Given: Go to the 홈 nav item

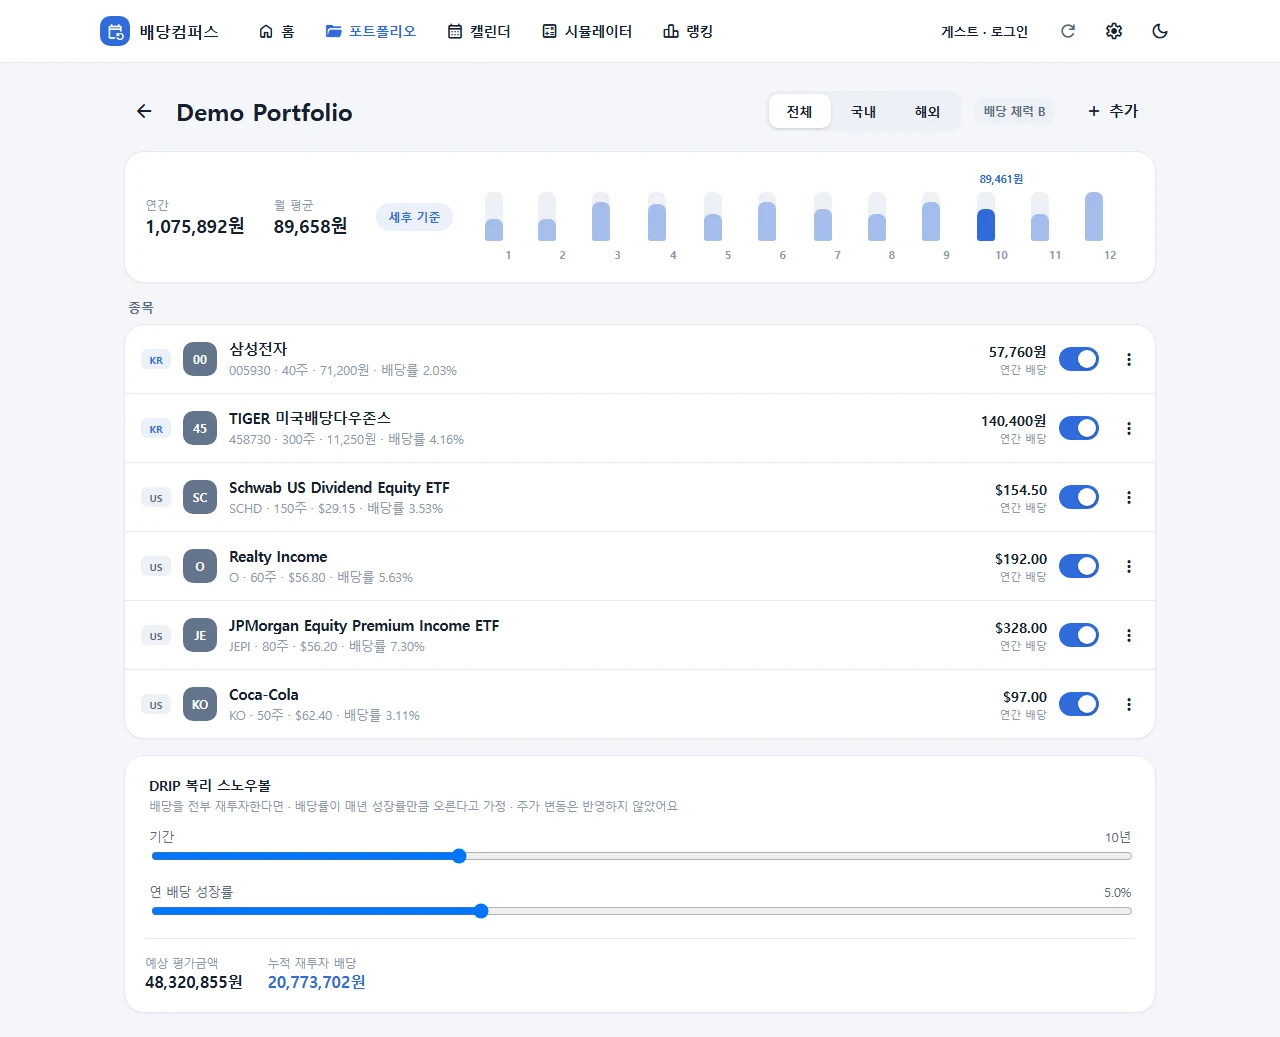Looking at the screenshot, I should [276, 31].
